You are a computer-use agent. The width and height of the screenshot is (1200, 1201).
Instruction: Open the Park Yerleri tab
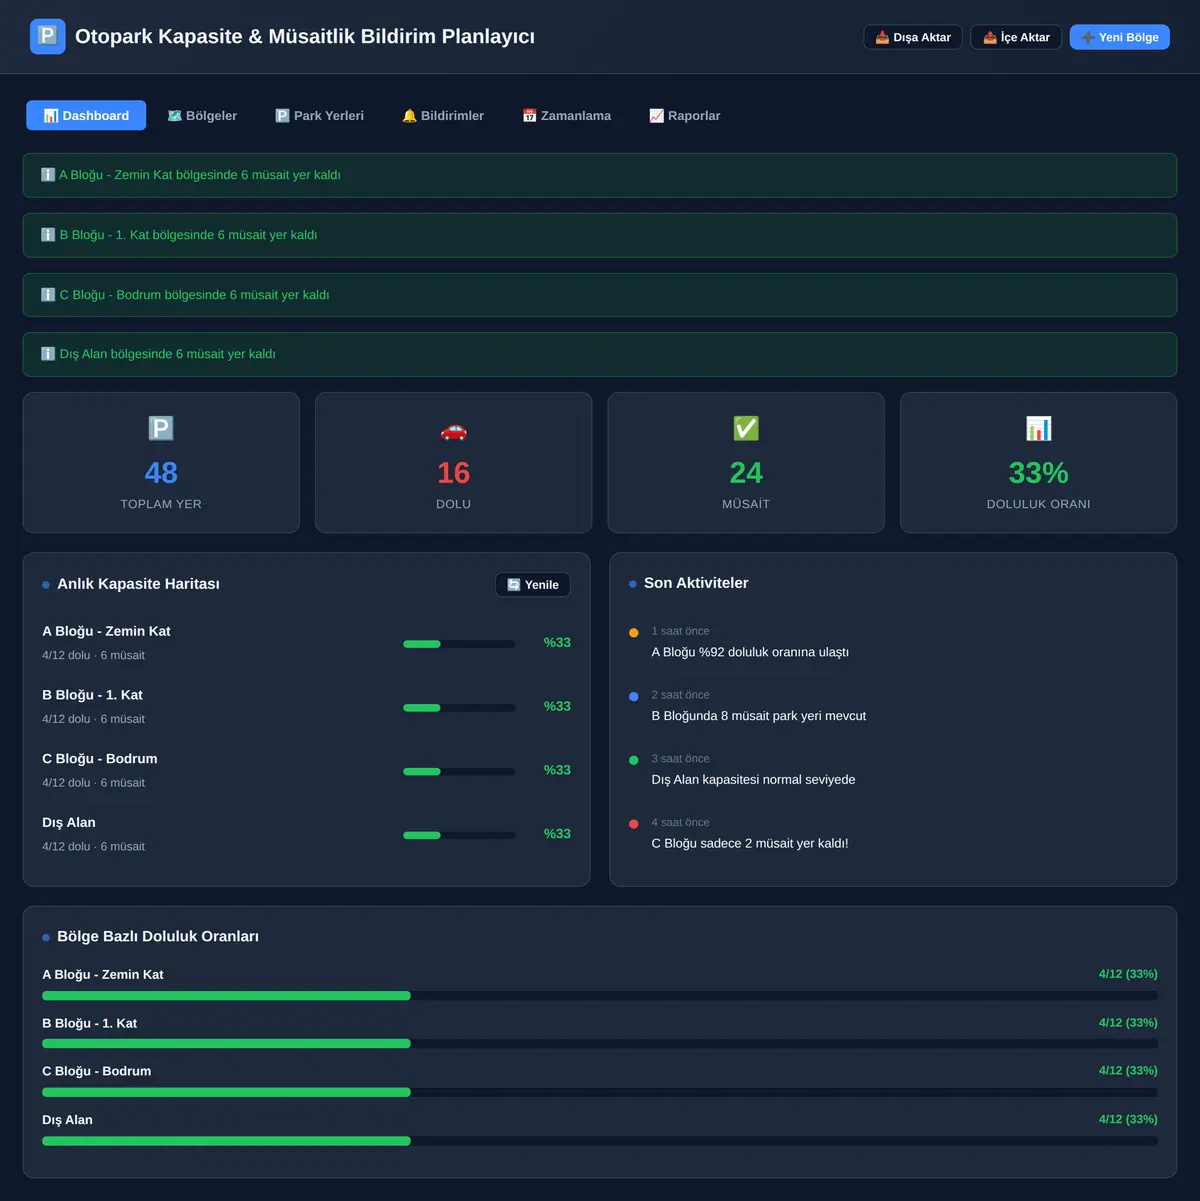click(320, 116)
